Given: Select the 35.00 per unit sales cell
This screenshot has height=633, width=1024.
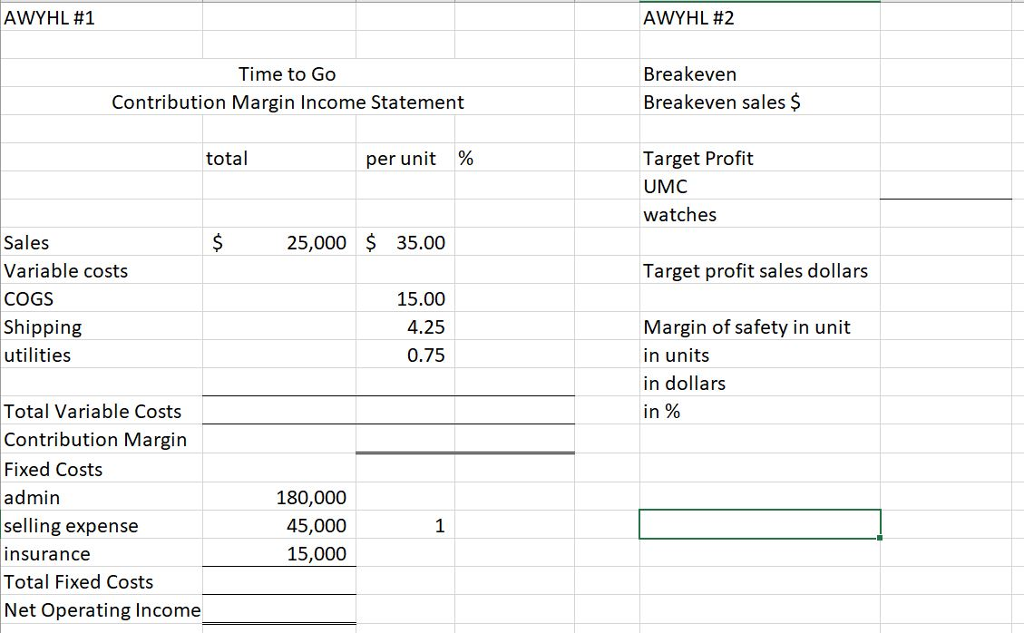Looking at the screenshot, I should coord(420,242).
